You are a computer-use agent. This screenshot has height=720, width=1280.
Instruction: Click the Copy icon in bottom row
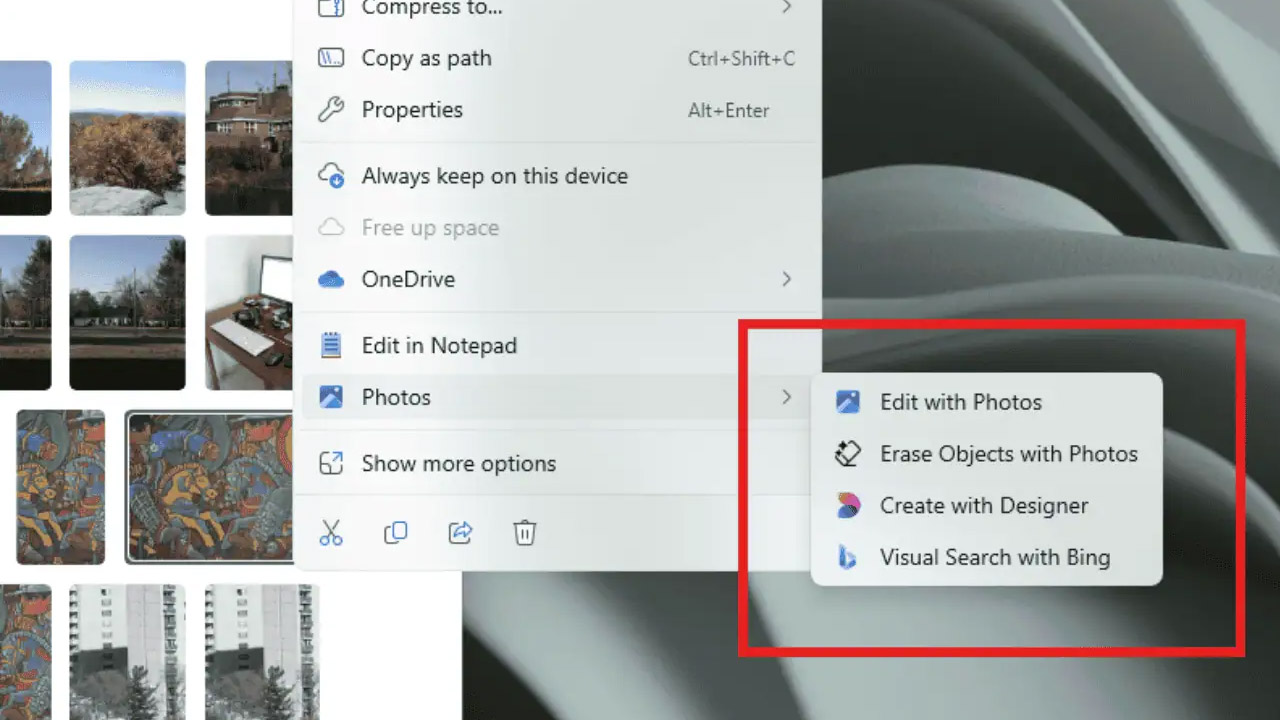pyautogui.click(x=396, y=533)
